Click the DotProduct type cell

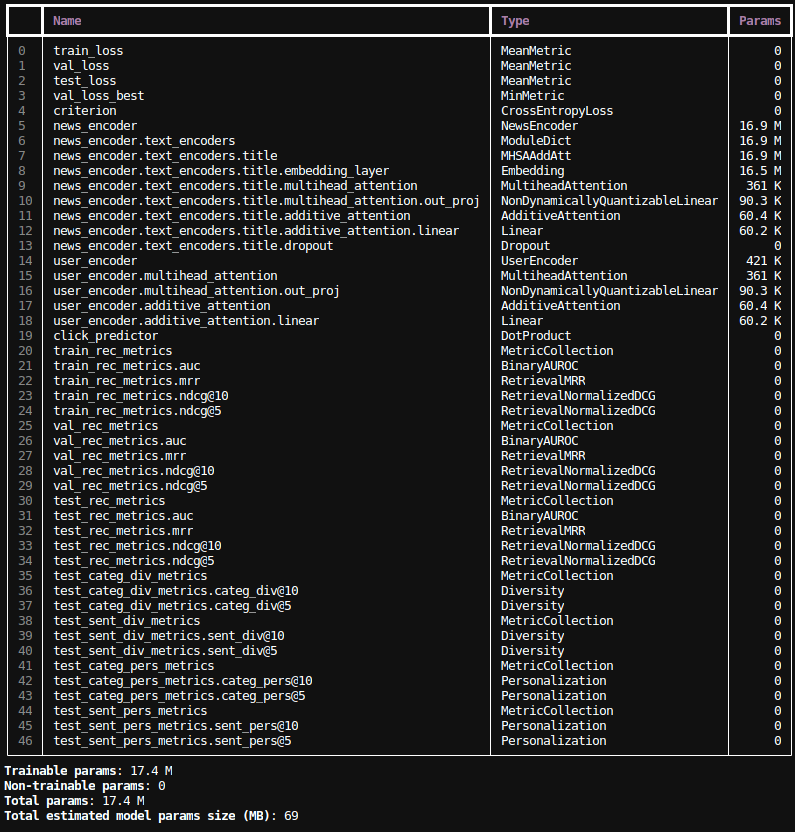pyautogui.click(x=535, y=336)
